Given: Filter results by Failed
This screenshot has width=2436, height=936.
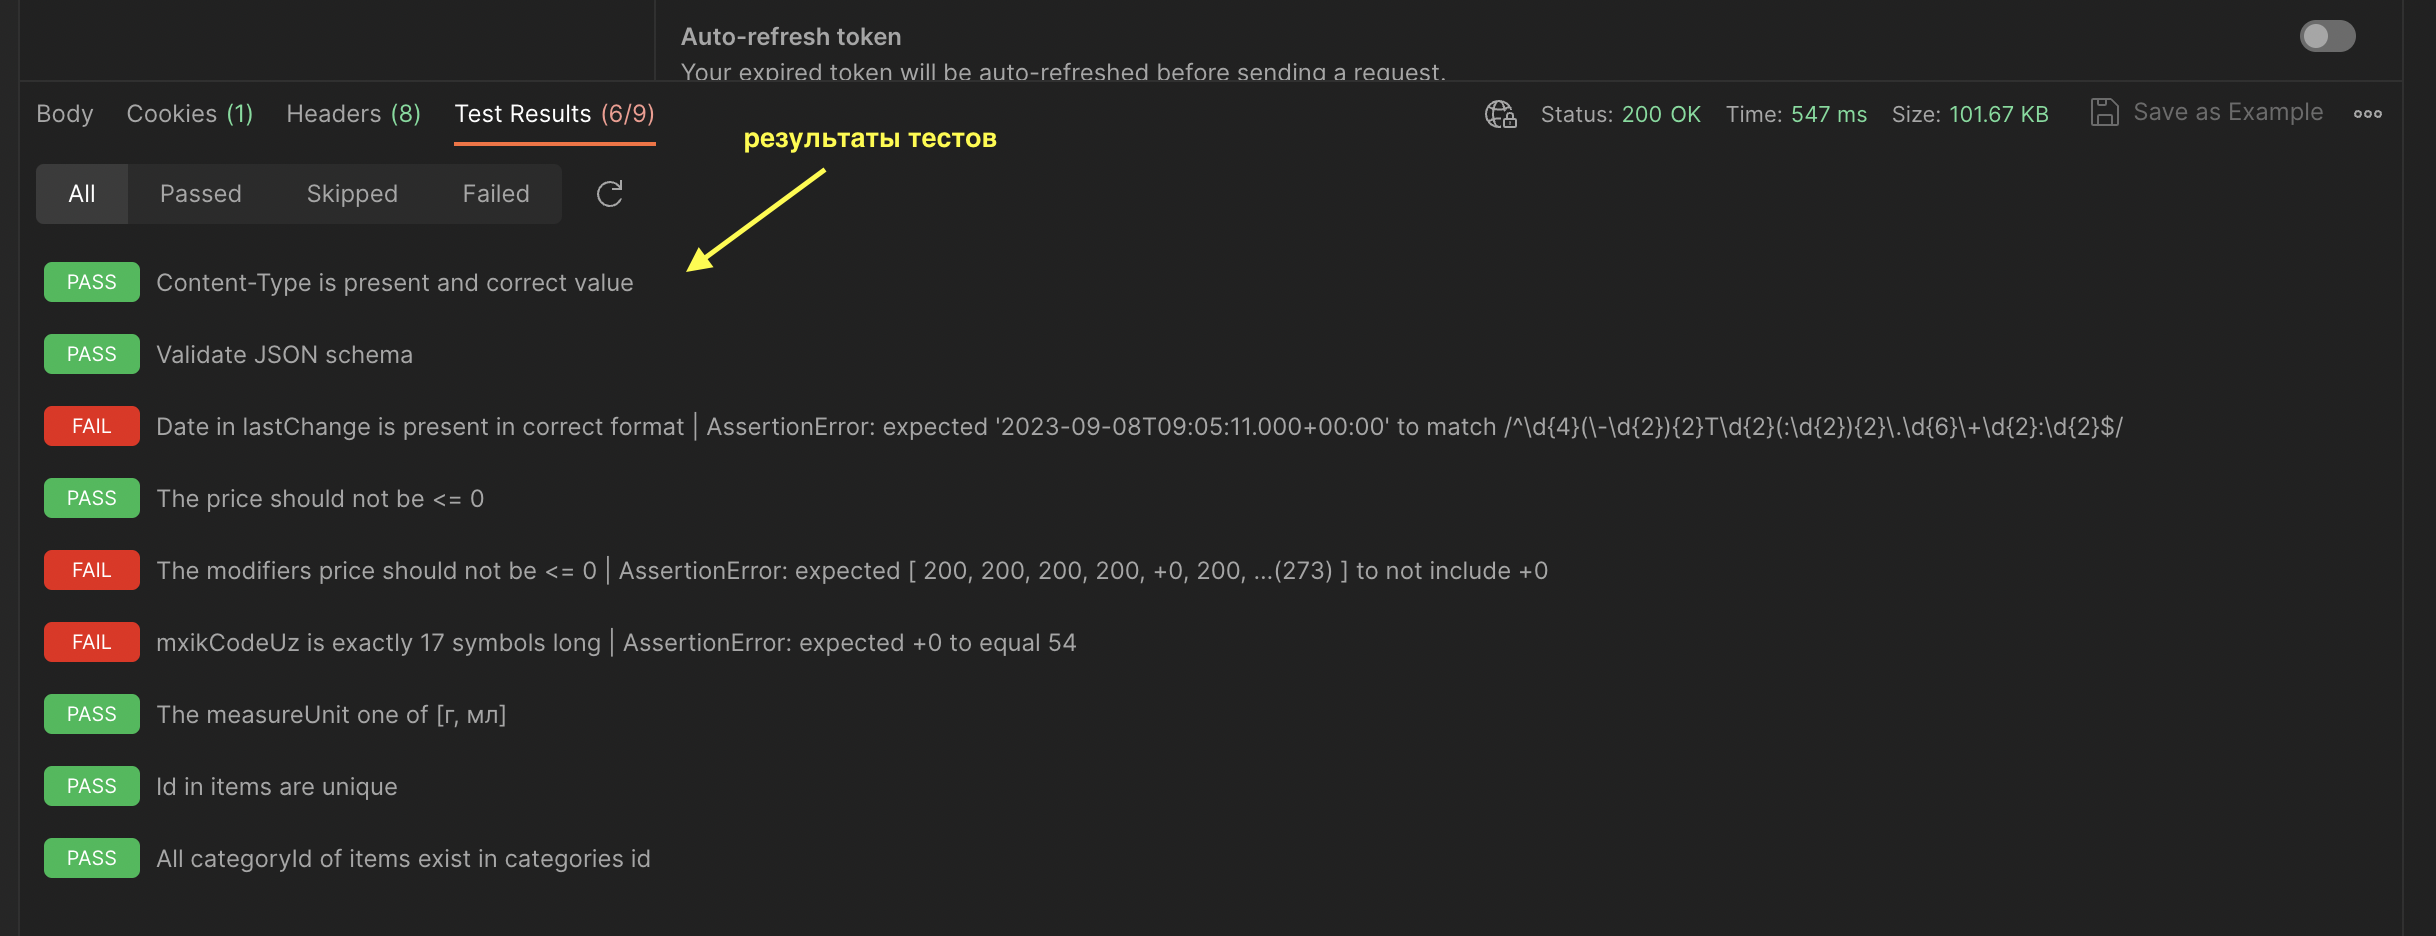Looking at the screenshot, I should point(496,194).
